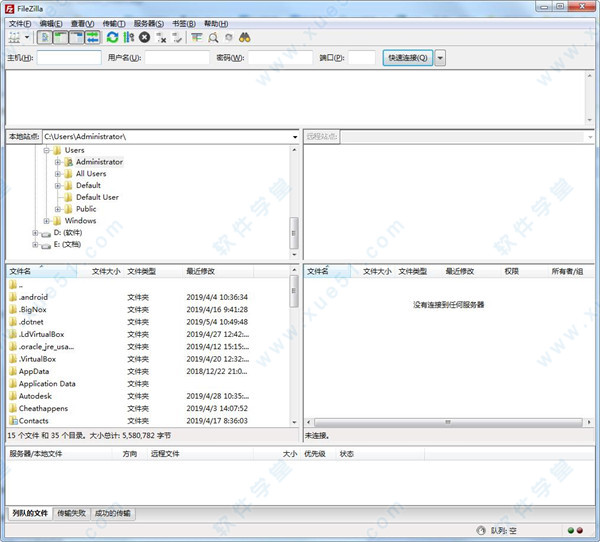This screenshot has width=600, height=542.
Task: Open the 传输(T) menu
Action: [114, 24]
